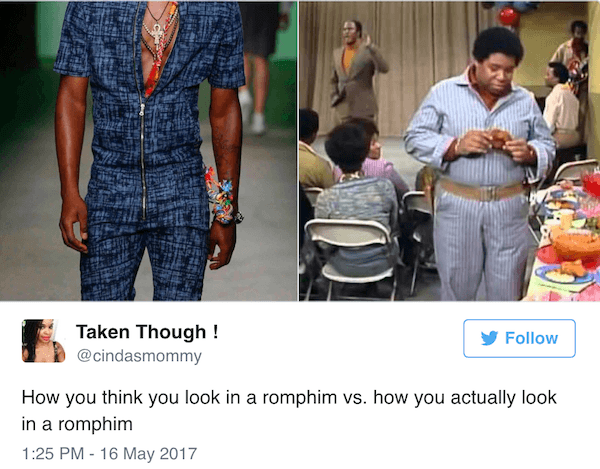Open the 1:25 PM - 16 May 2017 timestamp
This screenshot has width=600, height=469.
109,454
